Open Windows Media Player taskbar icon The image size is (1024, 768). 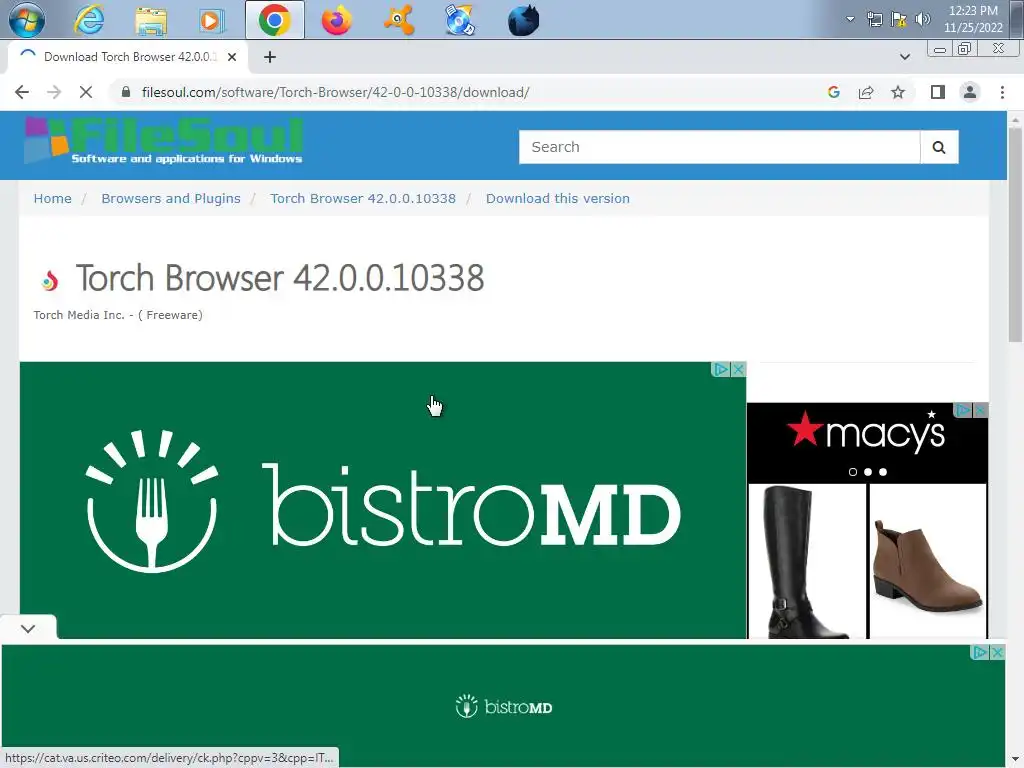coord(212,21)
